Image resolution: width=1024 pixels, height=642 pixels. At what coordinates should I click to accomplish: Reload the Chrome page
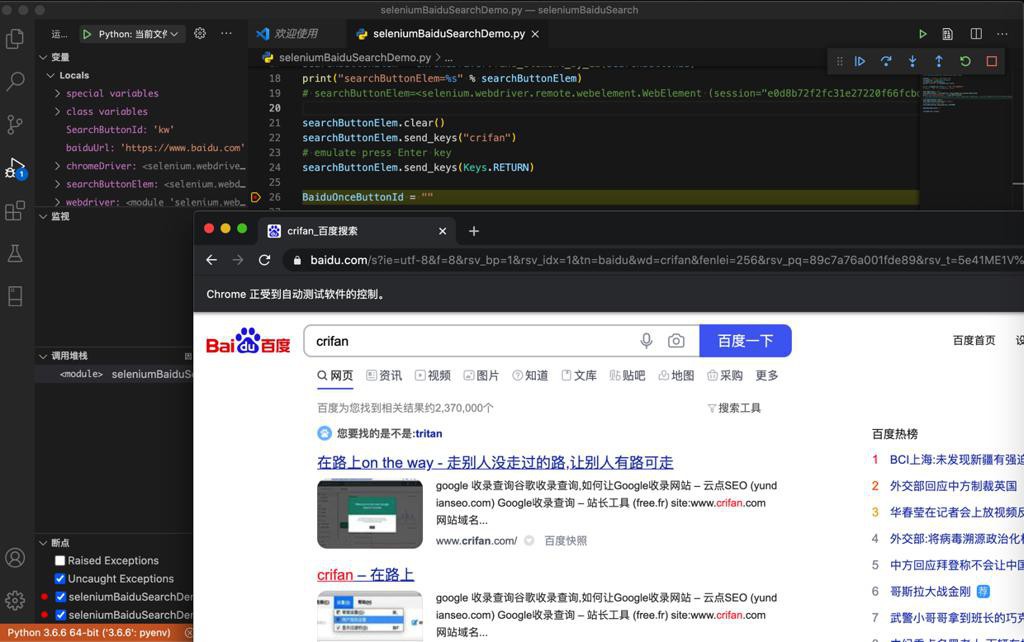[264, 260]
